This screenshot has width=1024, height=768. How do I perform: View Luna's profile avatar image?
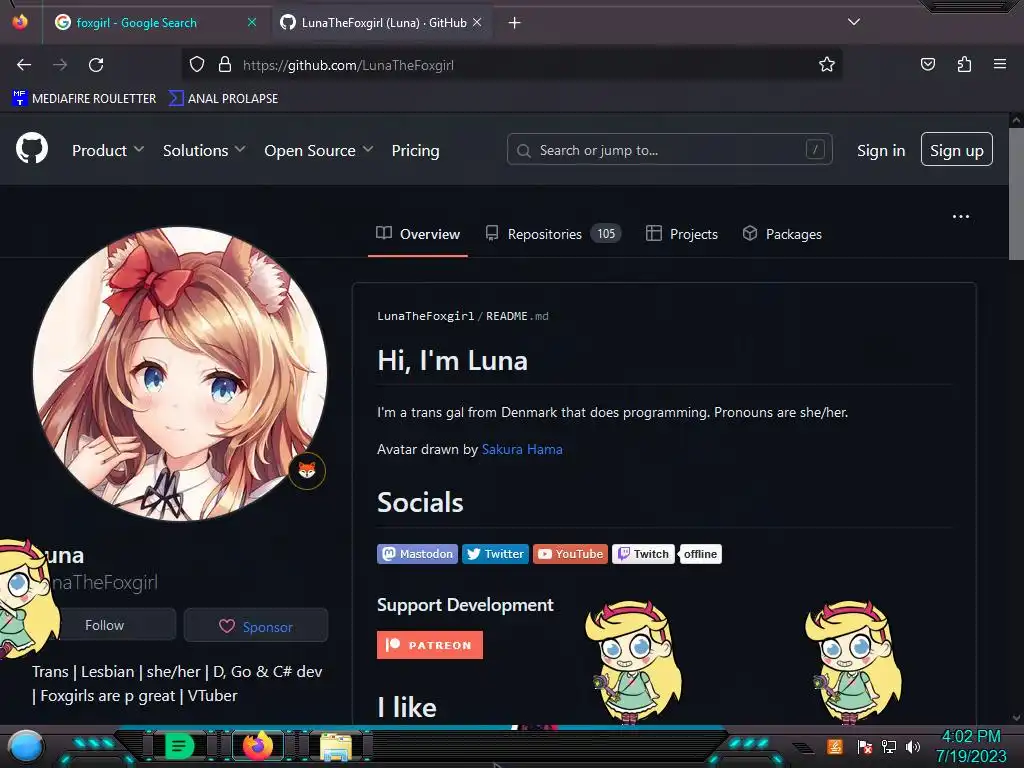[180, 374]
